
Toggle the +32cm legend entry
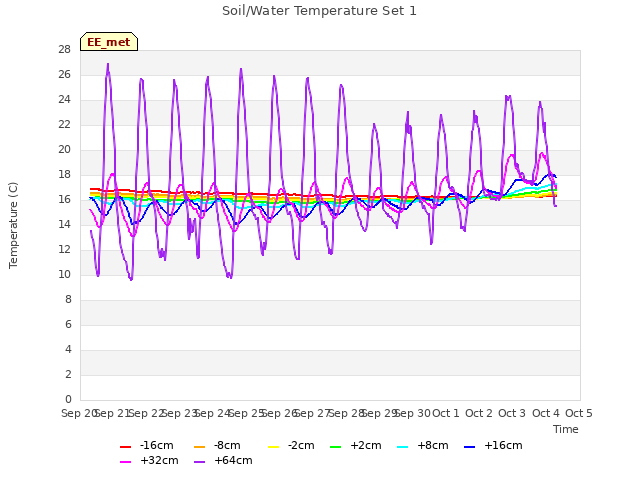(x=149, y=460)
